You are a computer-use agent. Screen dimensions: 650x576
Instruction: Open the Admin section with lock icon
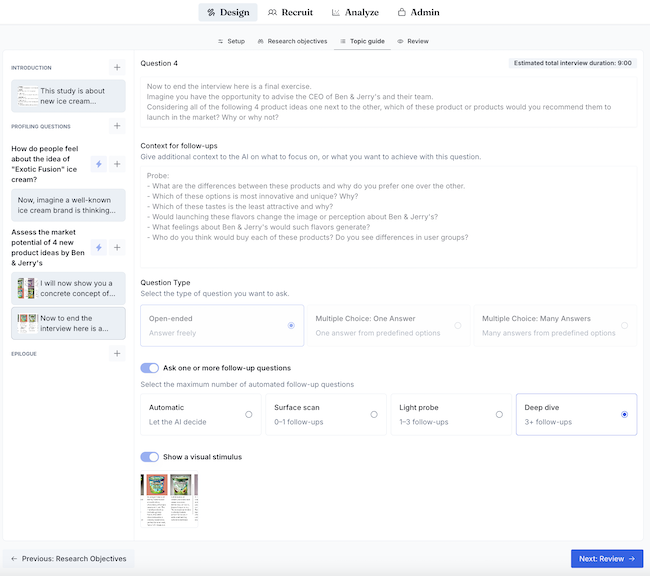click(419, 13)
